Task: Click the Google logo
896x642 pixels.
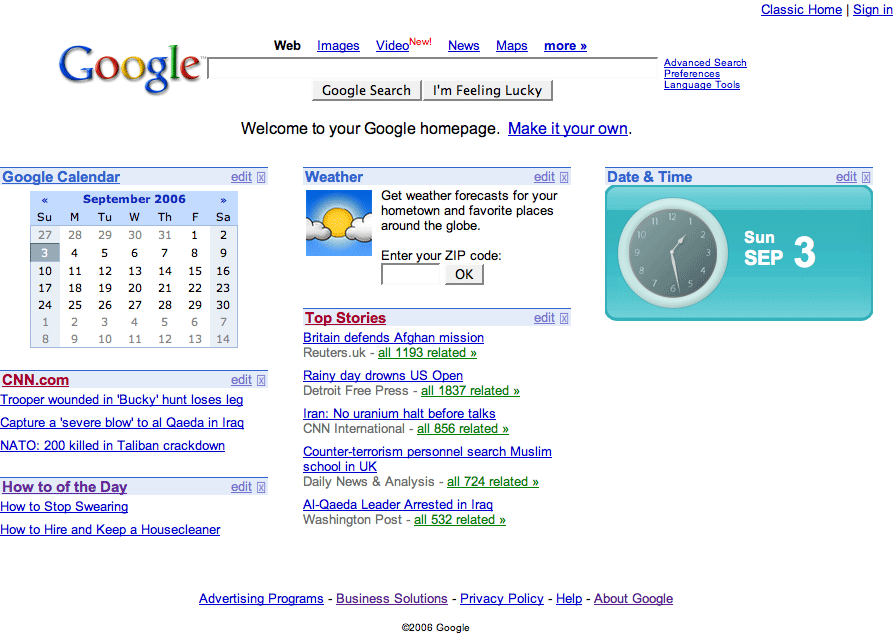Action: coord(131,69)
